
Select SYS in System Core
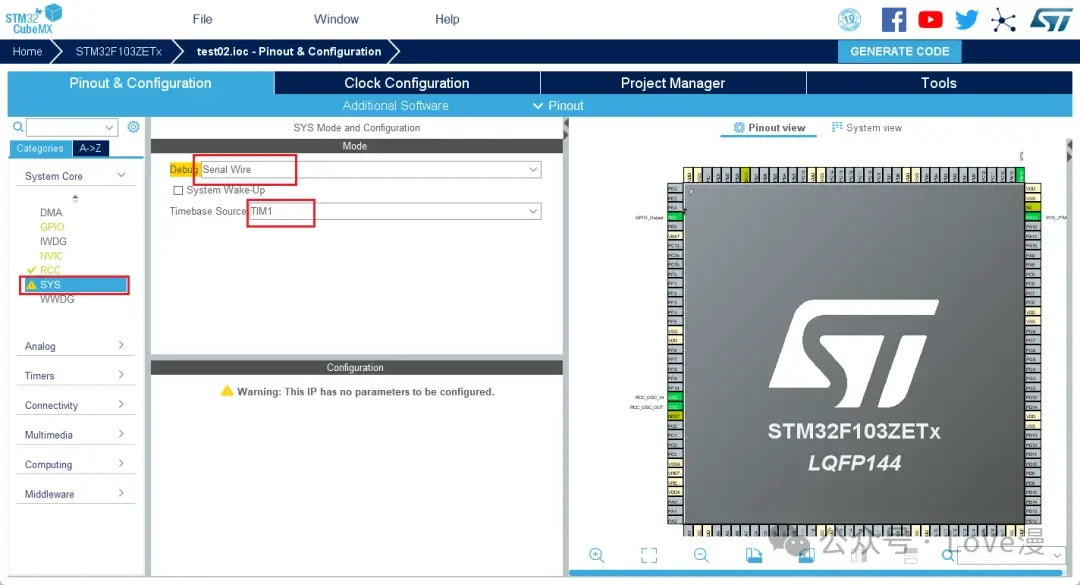click(x=74, y=285)
